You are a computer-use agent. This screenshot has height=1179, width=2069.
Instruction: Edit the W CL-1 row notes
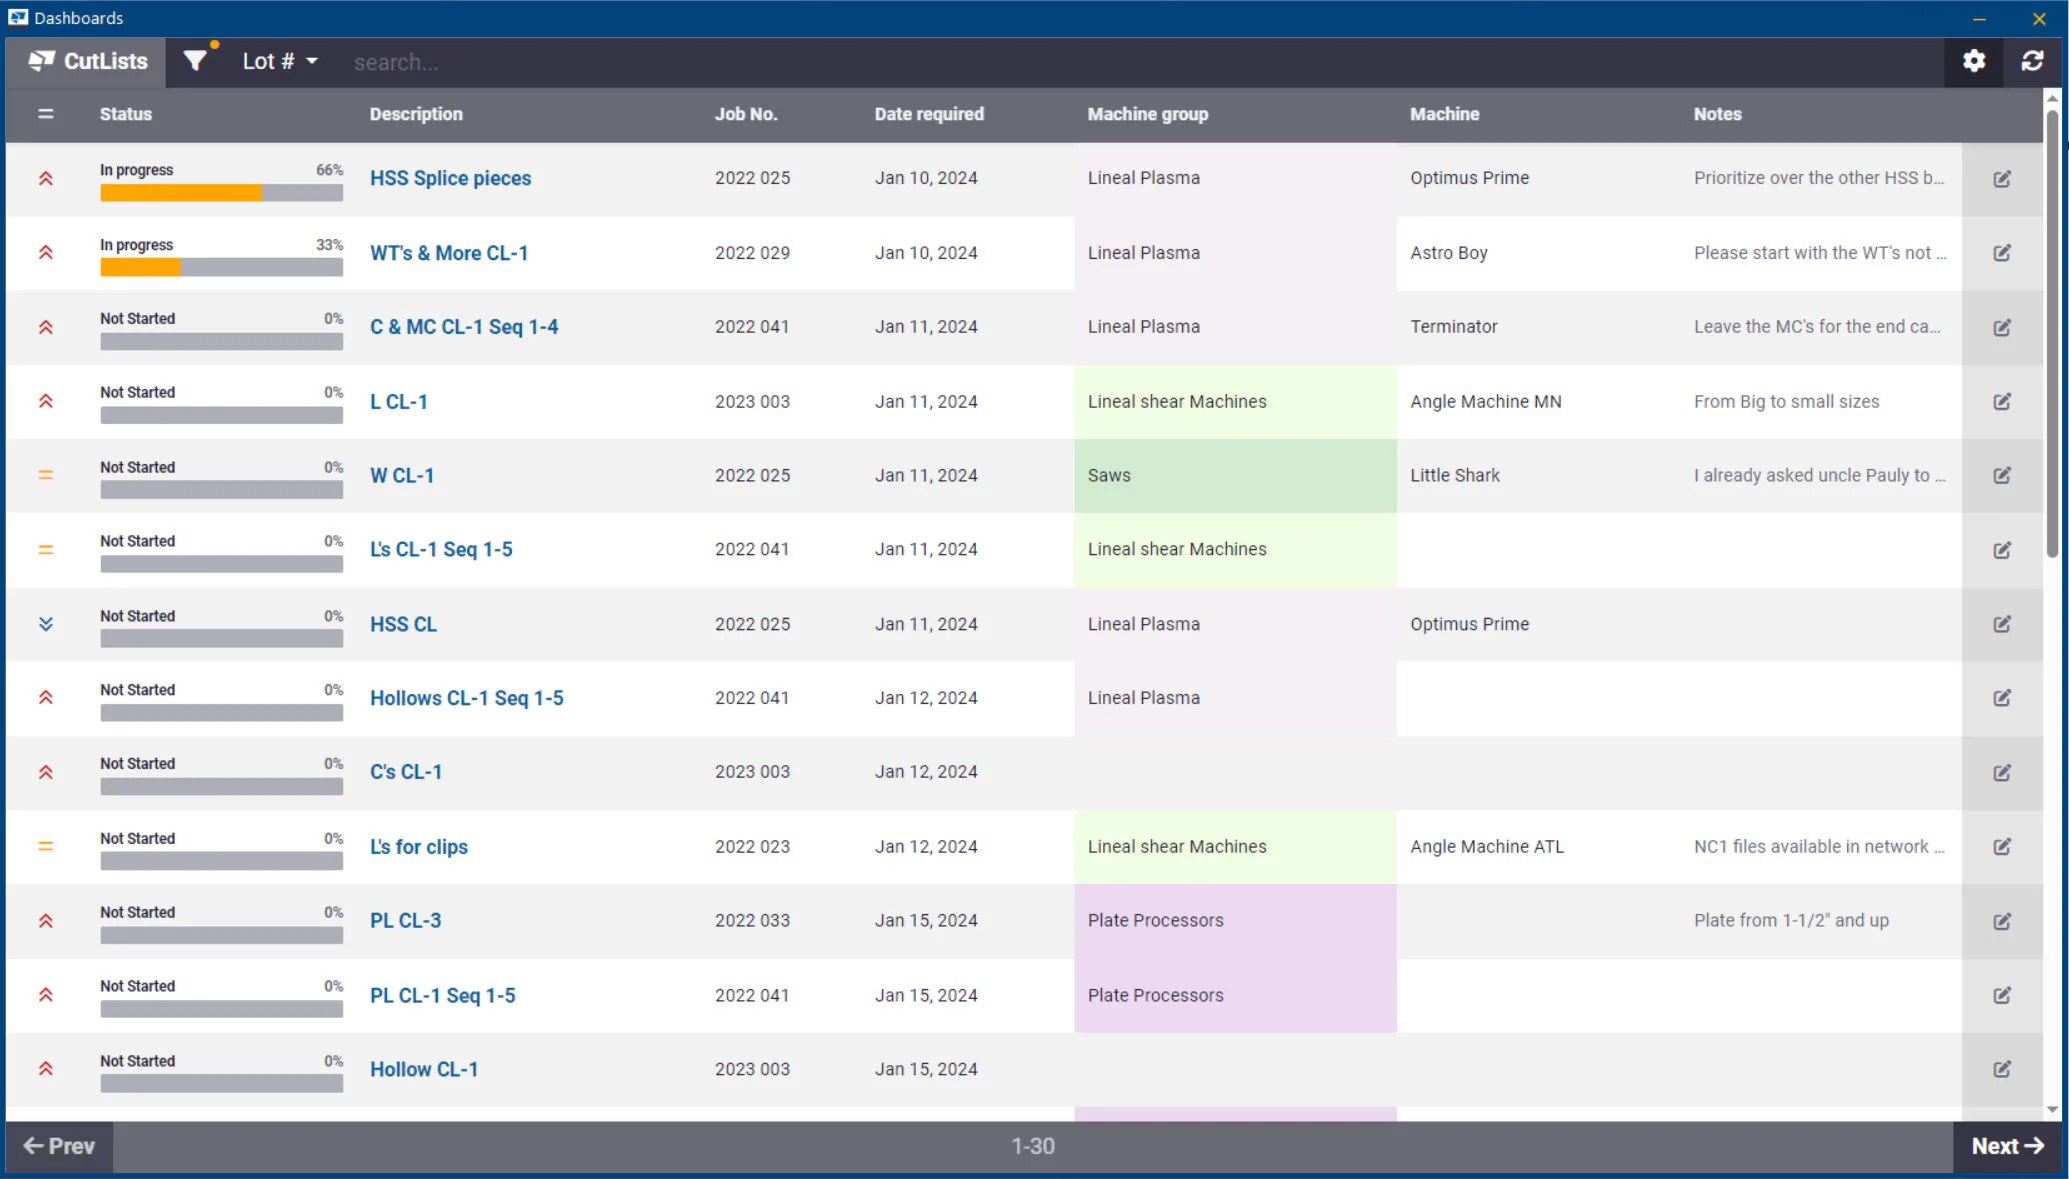click(2002, 476)
